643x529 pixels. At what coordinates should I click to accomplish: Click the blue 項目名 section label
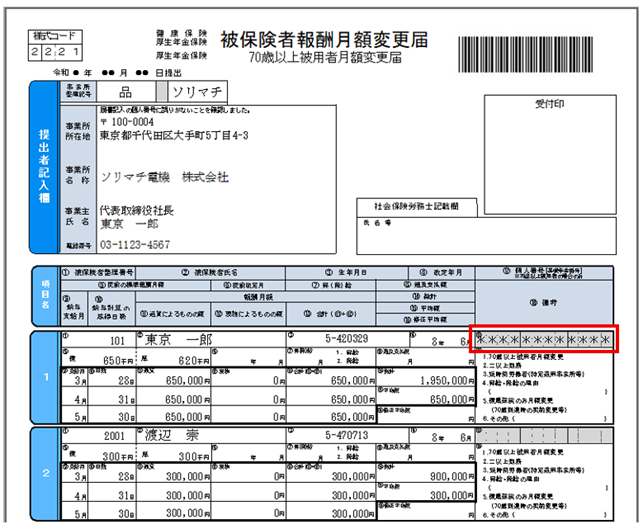tap(46, 295)
